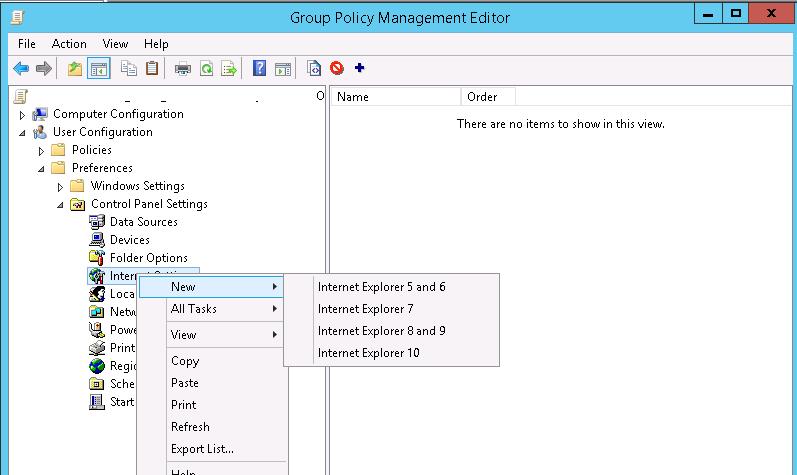Image resolution: width=797 pixels, height=475 pixels.
Task: Collapse the Control Panel Settings node
Action: pyautogui.click(x=60, y=205)
